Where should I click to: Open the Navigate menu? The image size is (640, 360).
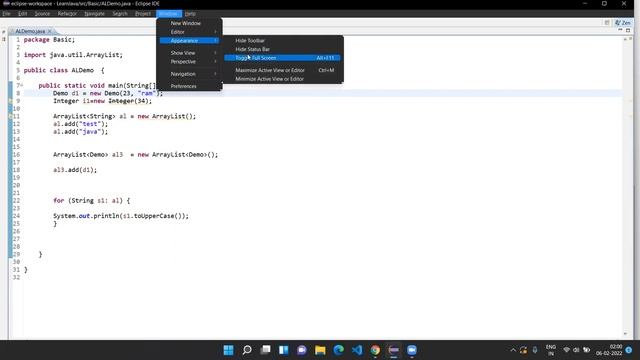tap(94, 13)
